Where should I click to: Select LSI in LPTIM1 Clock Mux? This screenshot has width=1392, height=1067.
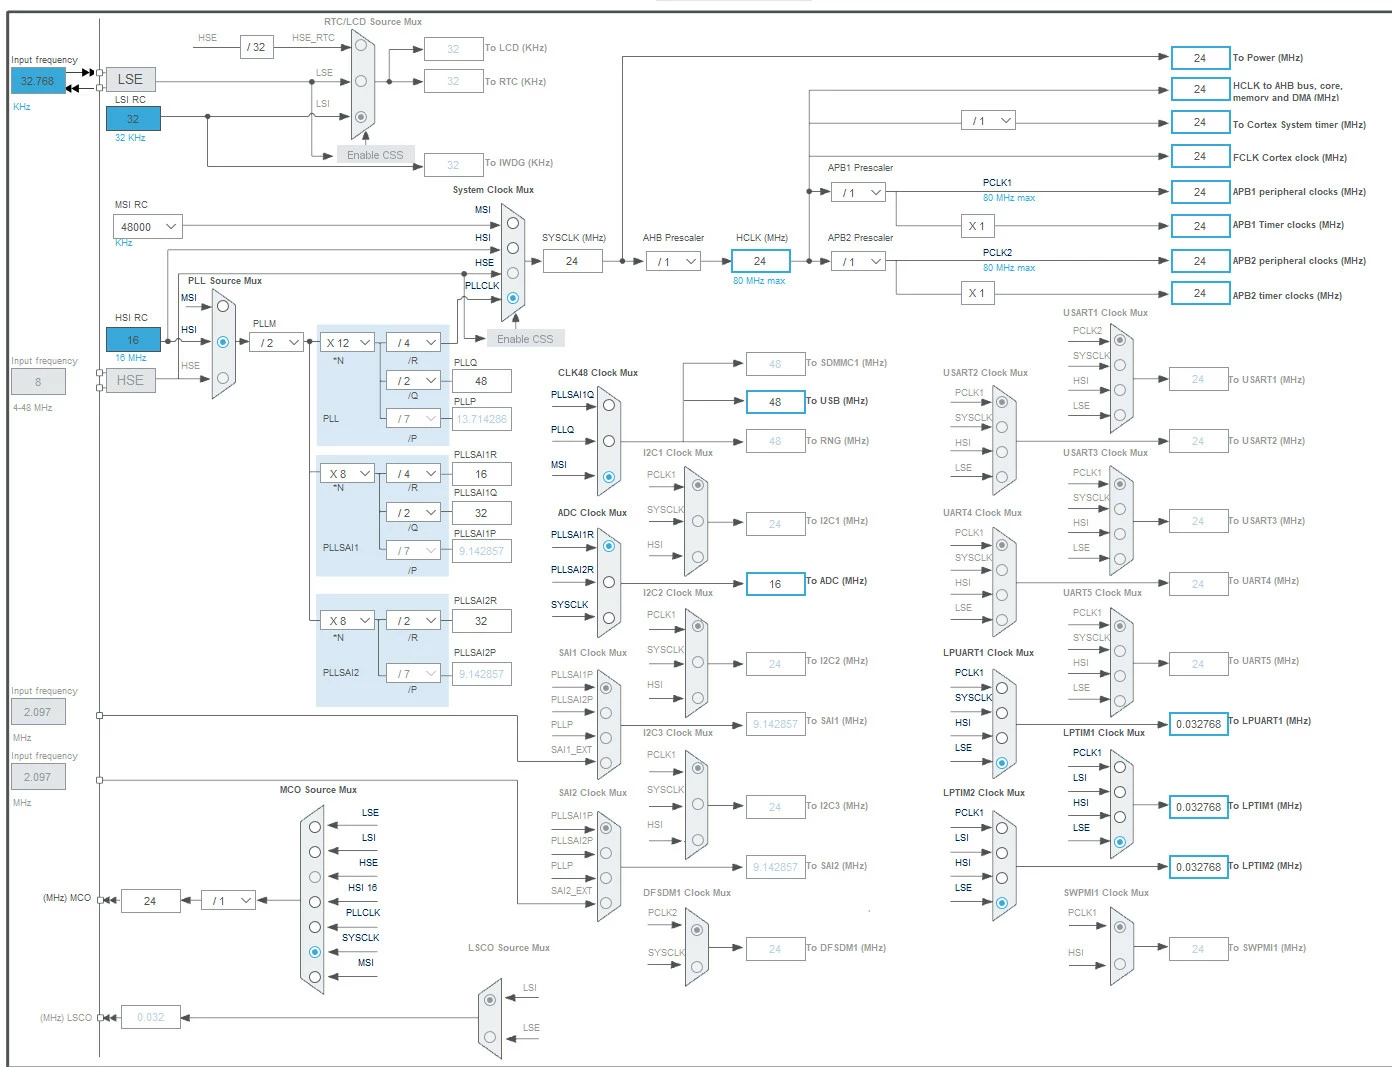(1119, 792)
